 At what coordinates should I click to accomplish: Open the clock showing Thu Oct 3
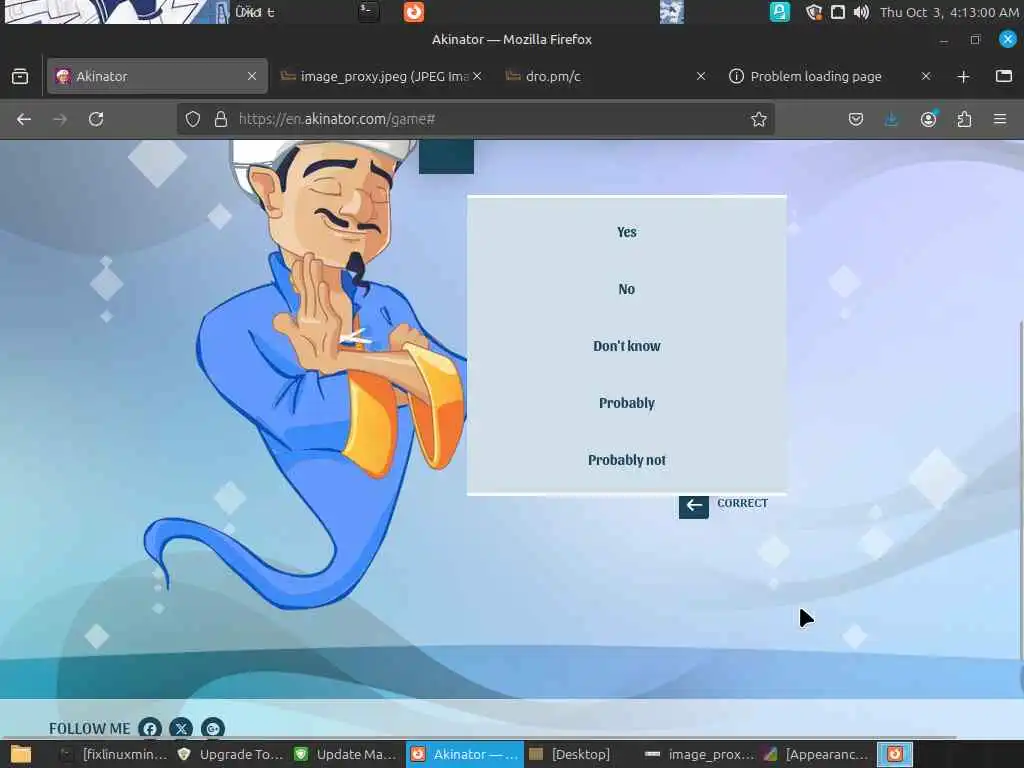(x=949, y=12)
